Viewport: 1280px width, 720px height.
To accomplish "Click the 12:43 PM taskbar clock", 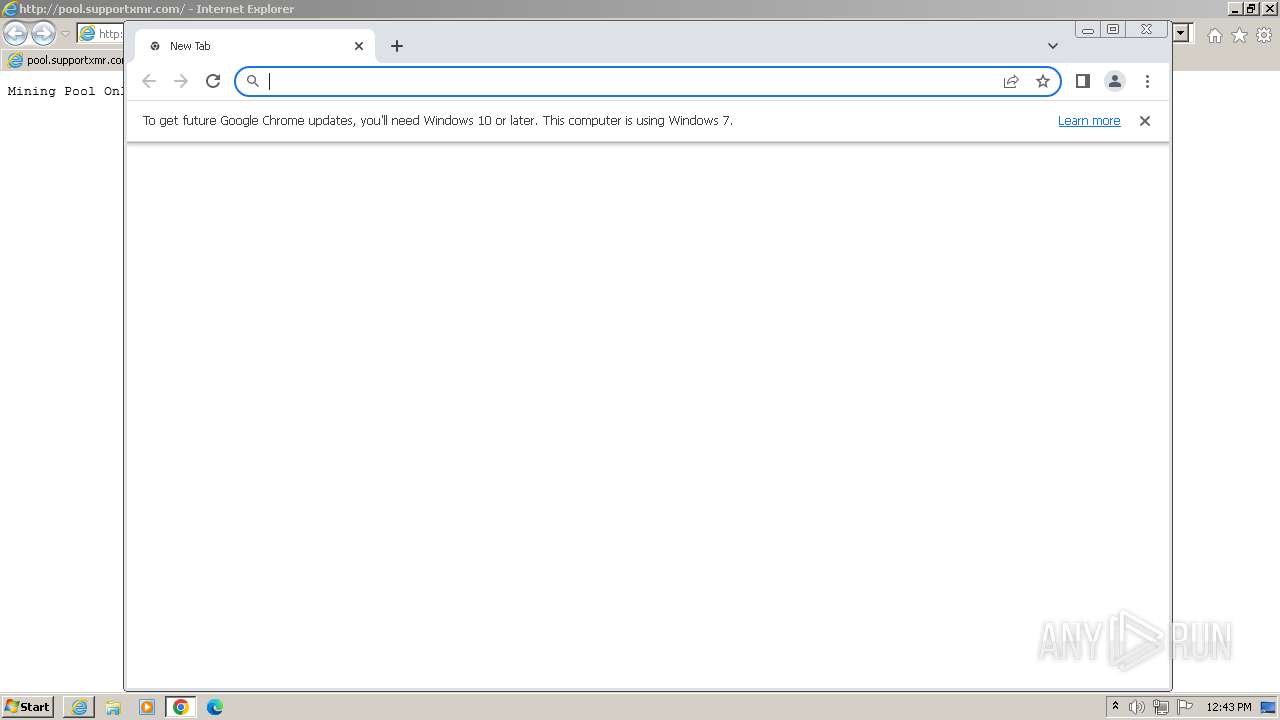I will pos(1229,707).
